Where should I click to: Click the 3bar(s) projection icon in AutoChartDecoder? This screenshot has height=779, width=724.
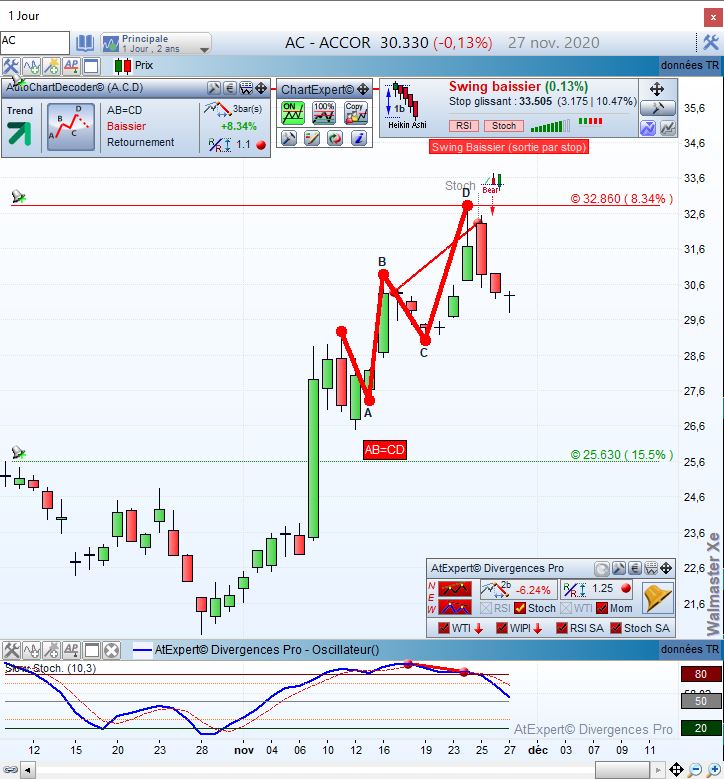(x=217, y=108)
